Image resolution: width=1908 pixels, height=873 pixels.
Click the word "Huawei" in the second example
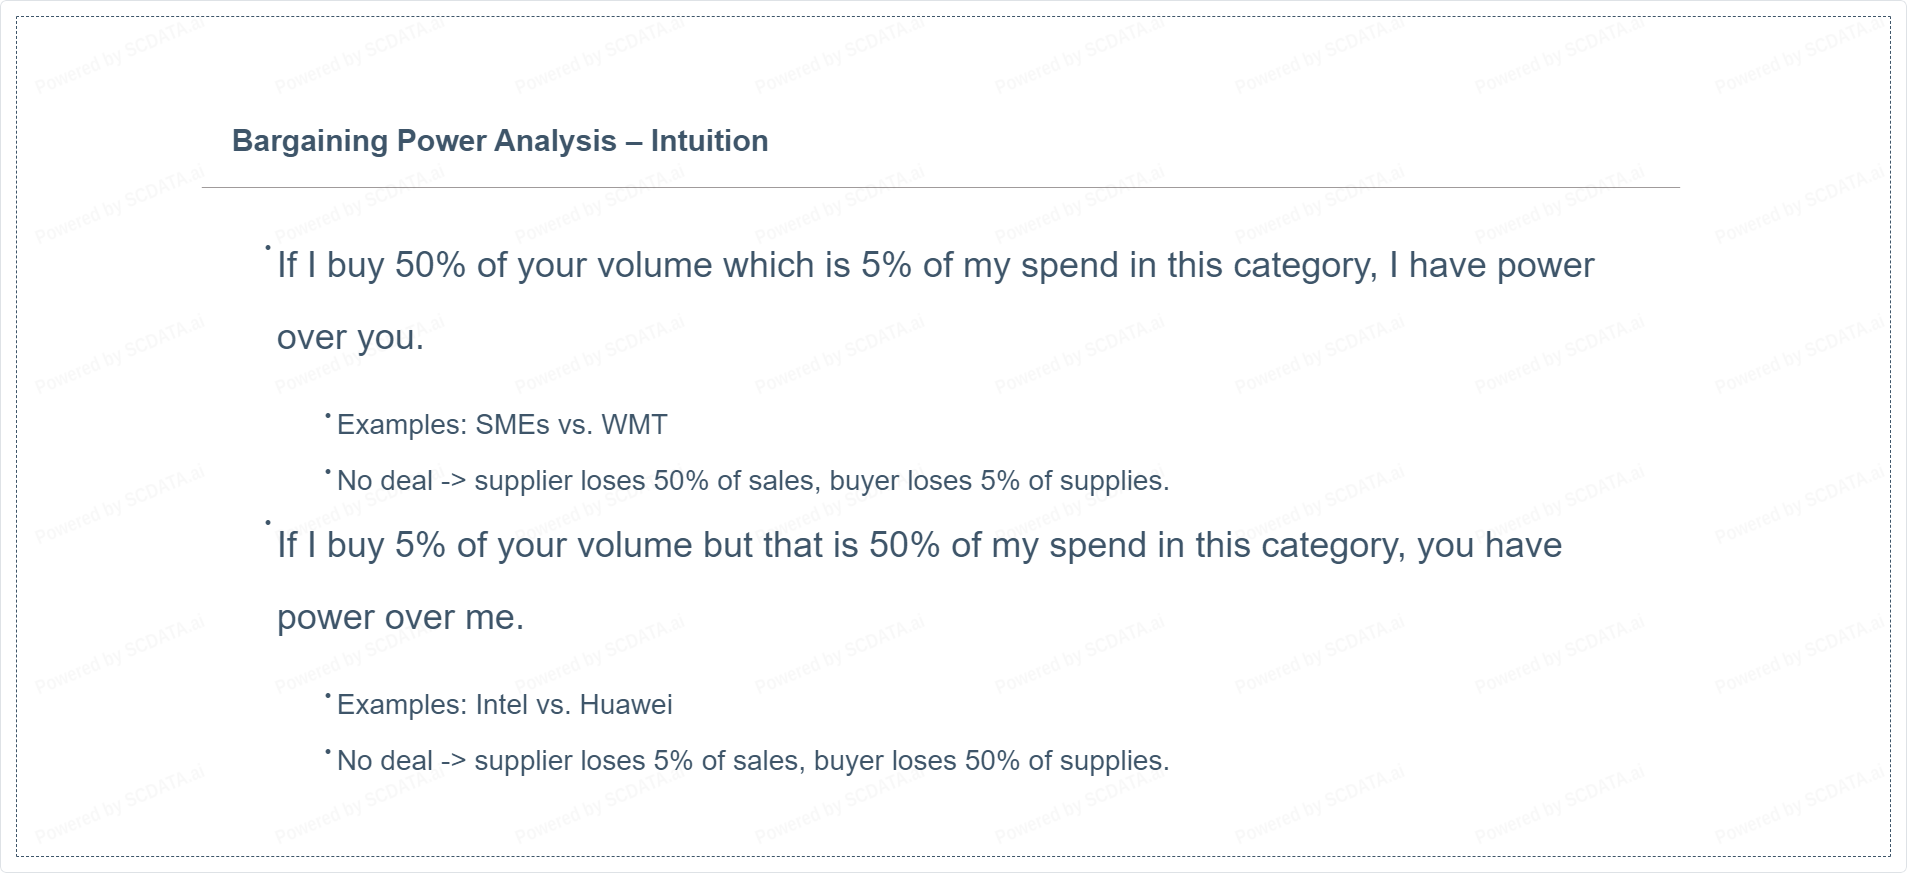626,705
